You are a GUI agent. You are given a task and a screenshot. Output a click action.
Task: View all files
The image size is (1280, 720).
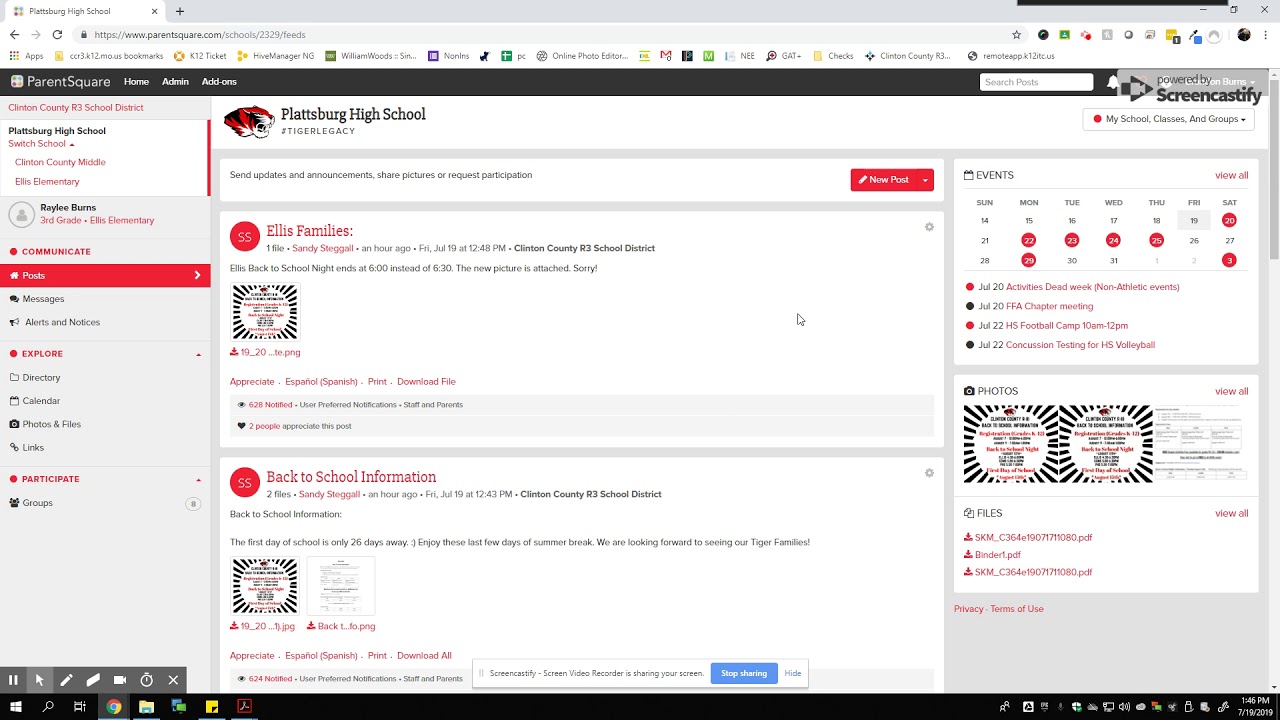pos(1231,513)
